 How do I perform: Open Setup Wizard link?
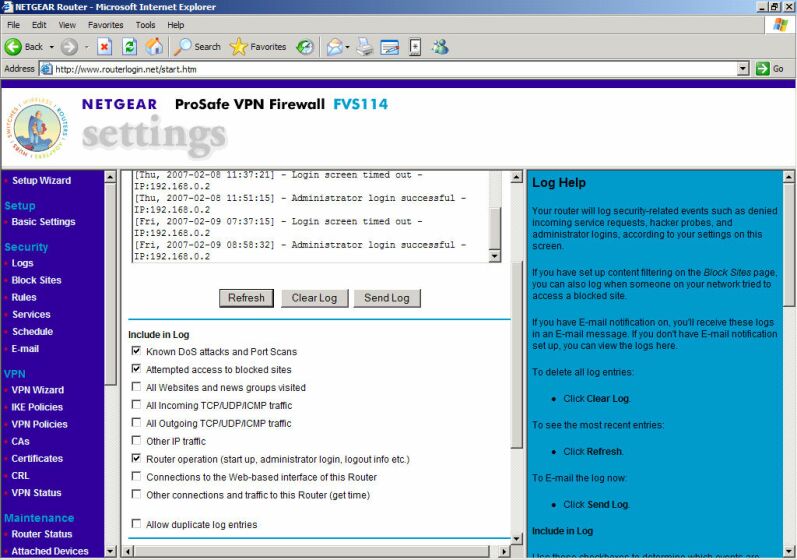(x=41, y=180)
